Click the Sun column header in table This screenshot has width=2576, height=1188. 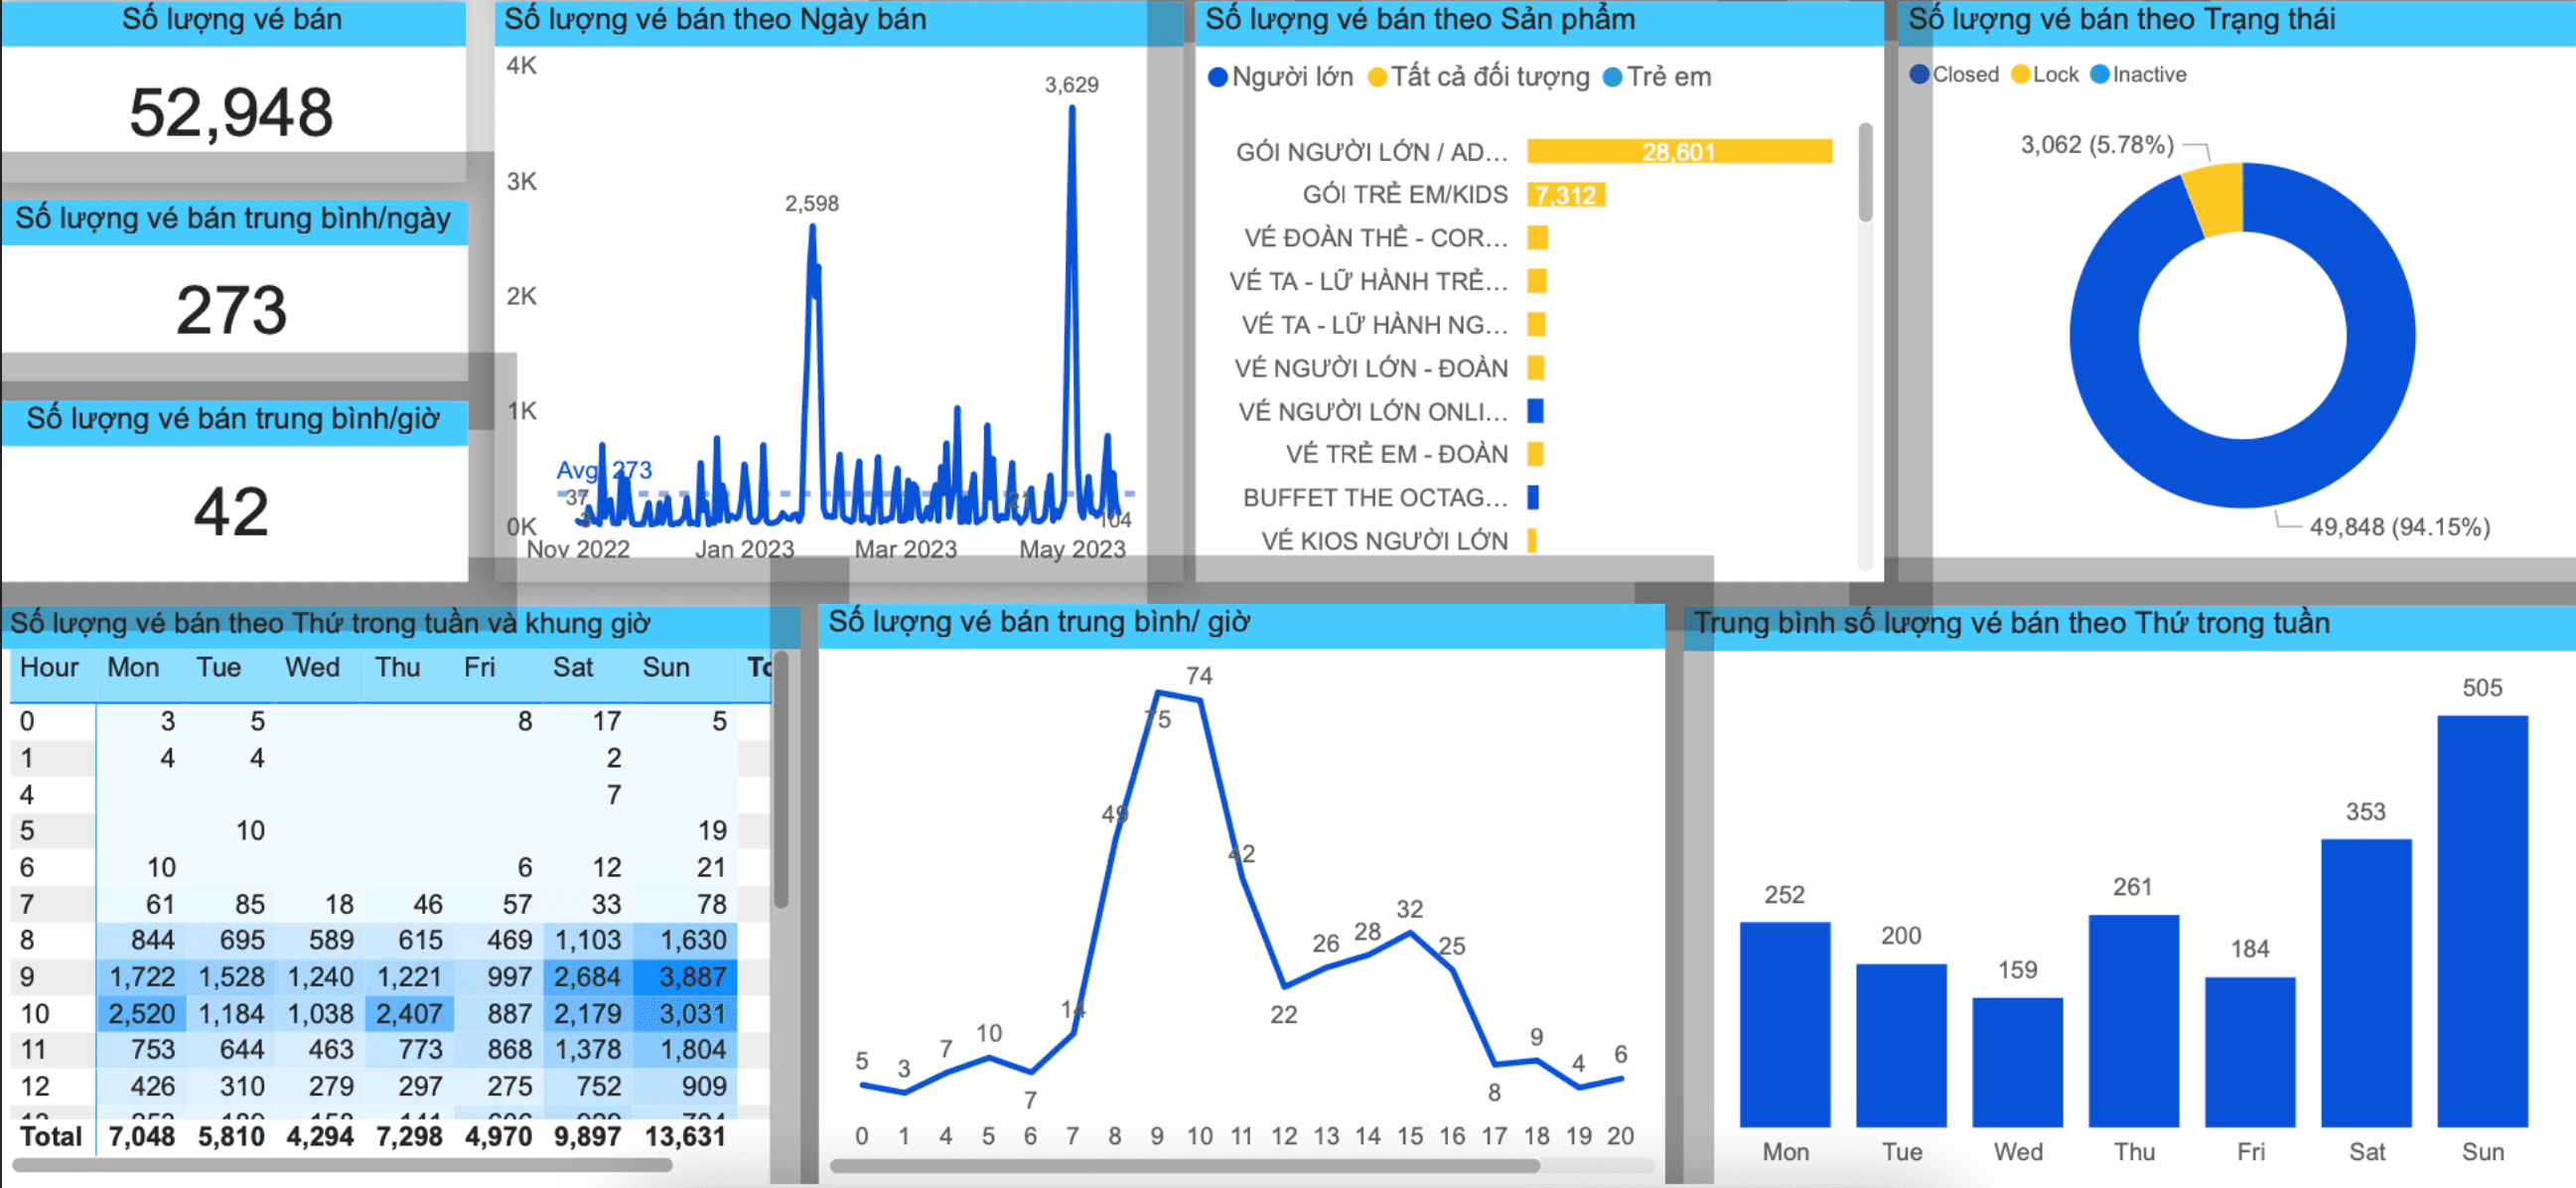point(665,667)
